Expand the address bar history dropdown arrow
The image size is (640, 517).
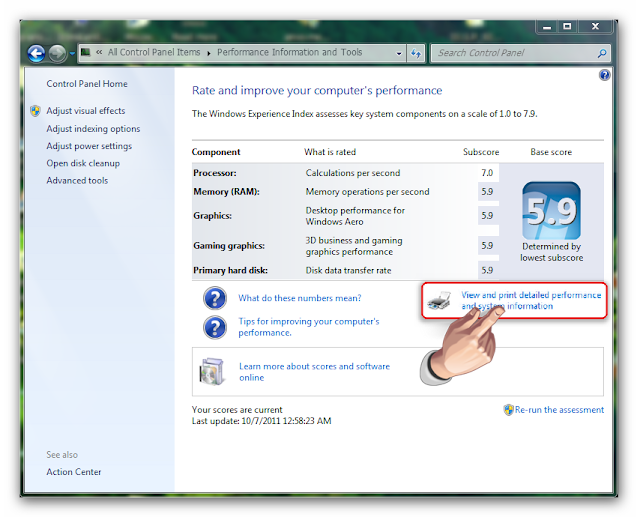pyautogui.click(x=399, y=53)
